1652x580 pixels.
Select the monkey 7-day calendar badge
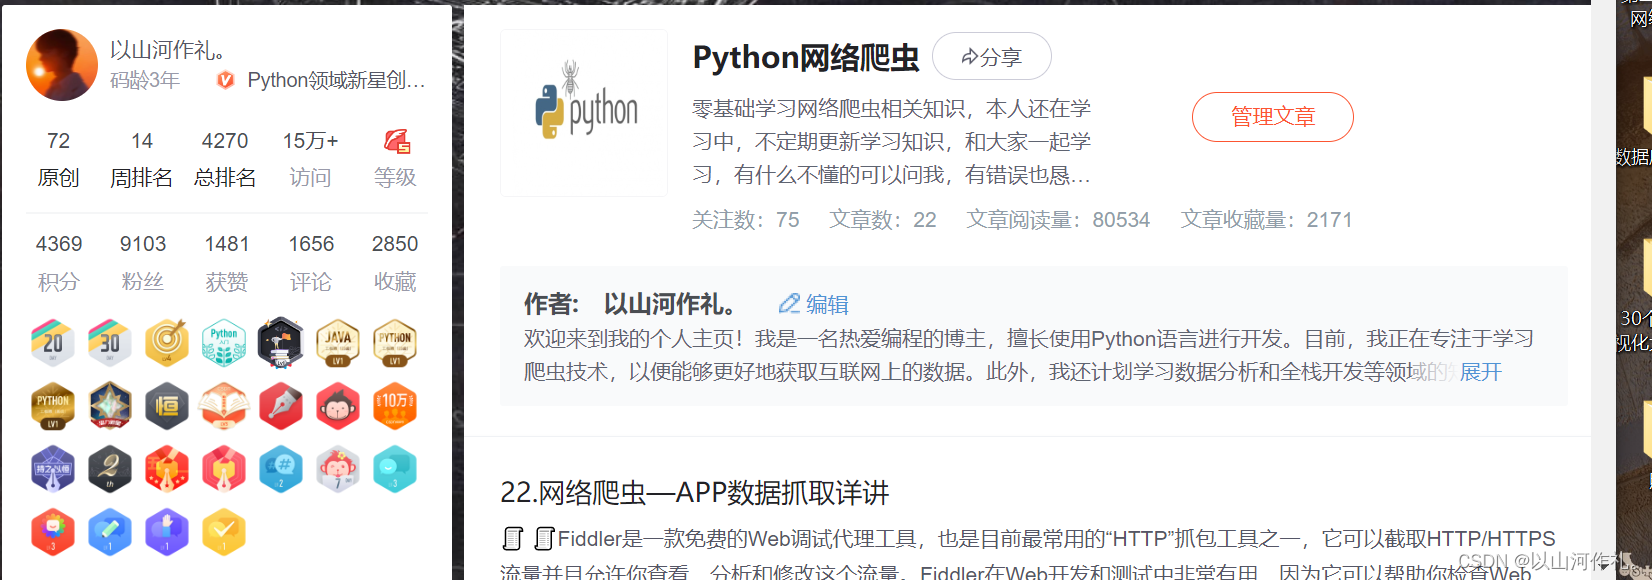tap(338, 469)
